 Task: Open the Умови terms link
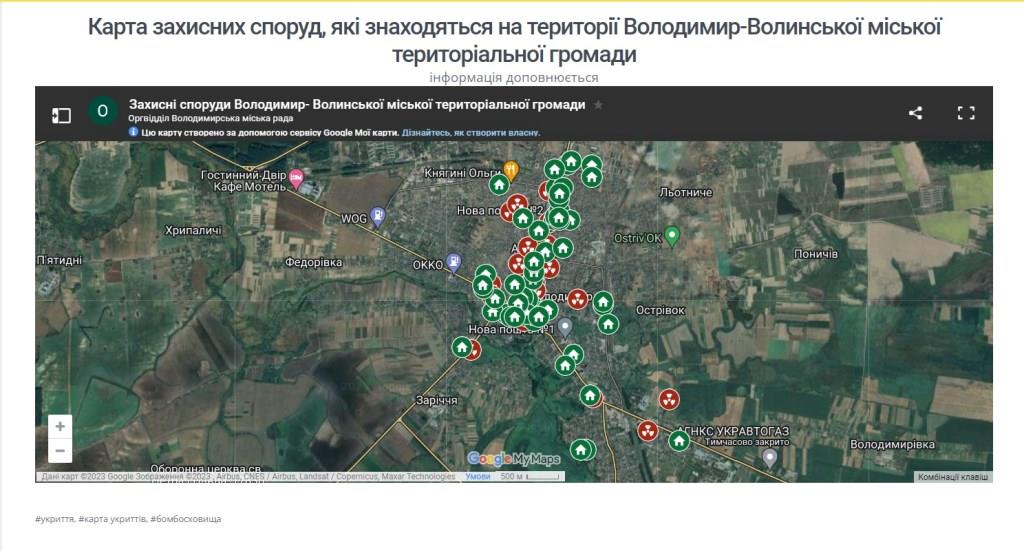[x=478, y=477]
